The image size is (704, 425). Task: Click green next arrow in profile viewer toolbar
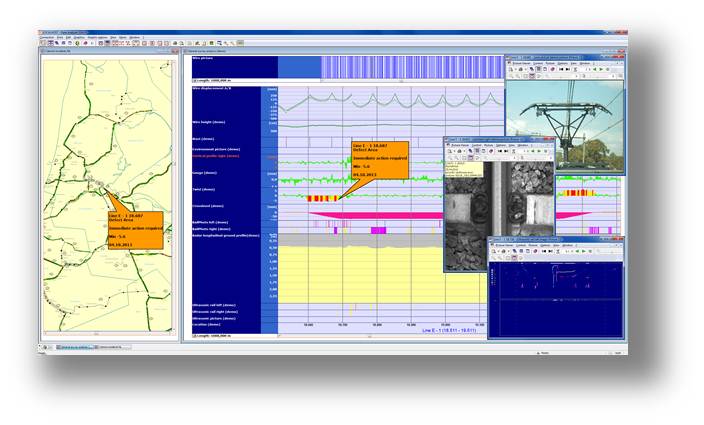pyautogui.click(x=584, y=251)
